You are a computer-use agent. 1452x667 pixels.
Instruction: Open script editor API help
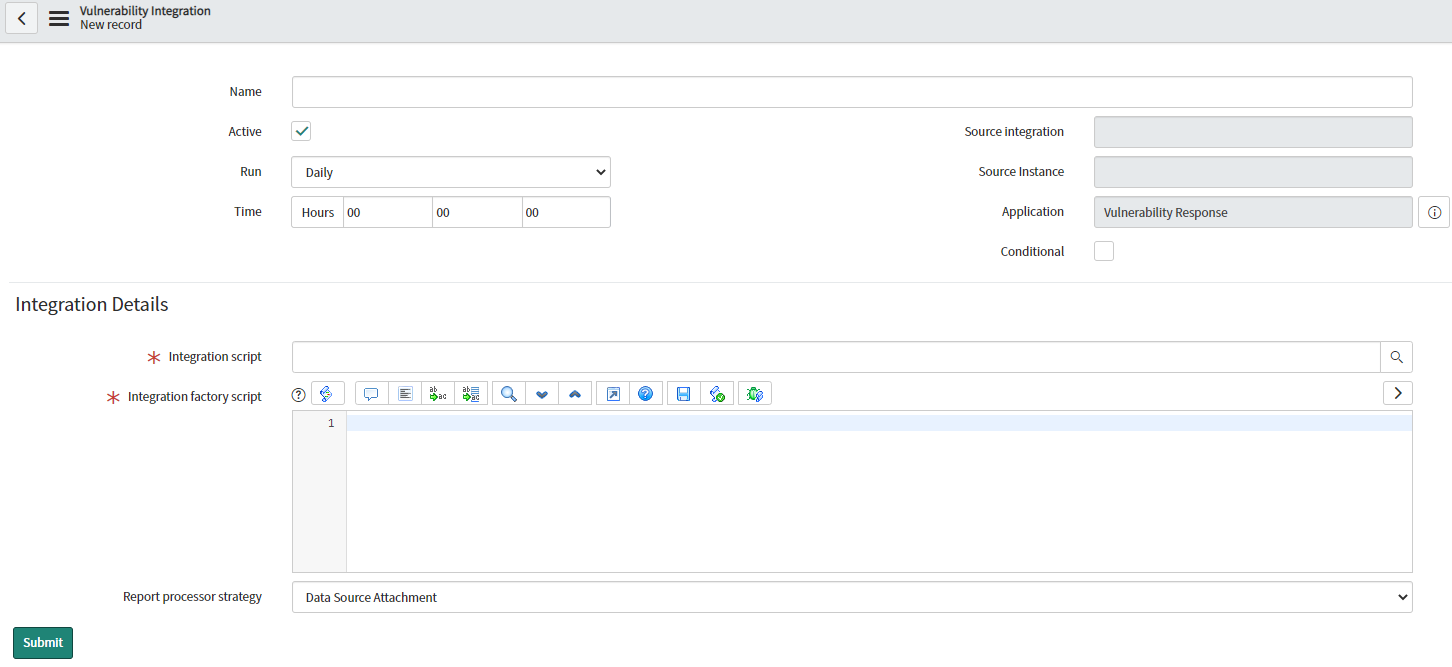[x=646, y=393]
